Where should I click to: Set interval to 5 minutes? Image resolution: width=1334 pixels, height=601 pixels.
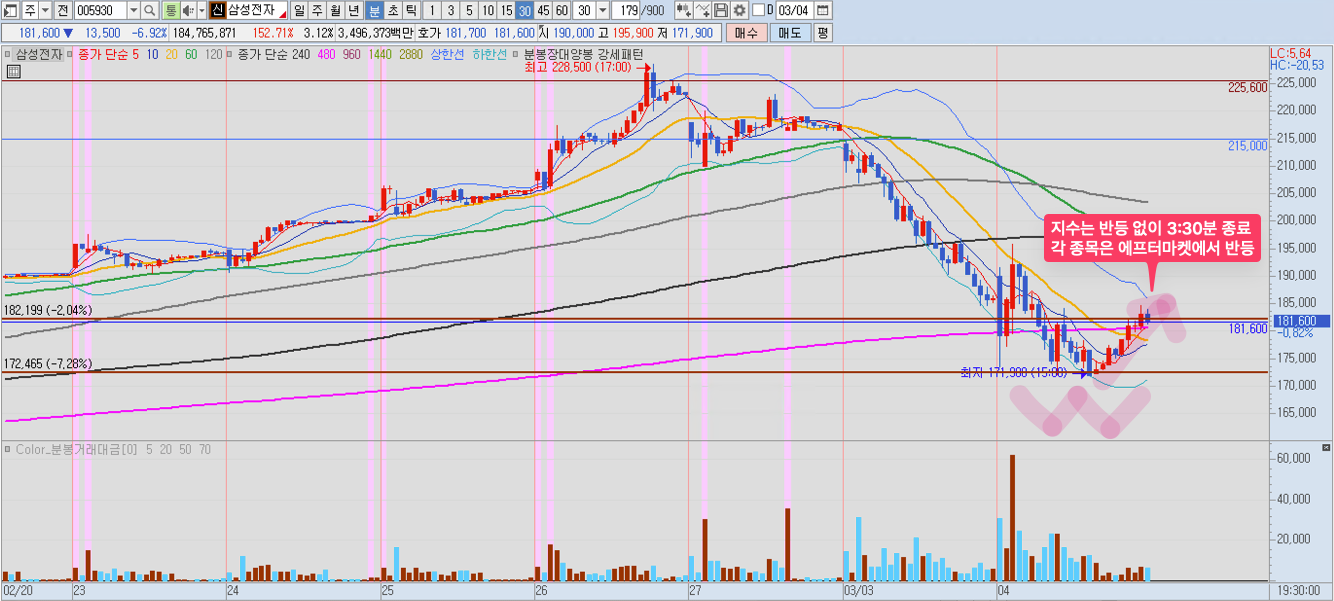(x=468, y=10)
